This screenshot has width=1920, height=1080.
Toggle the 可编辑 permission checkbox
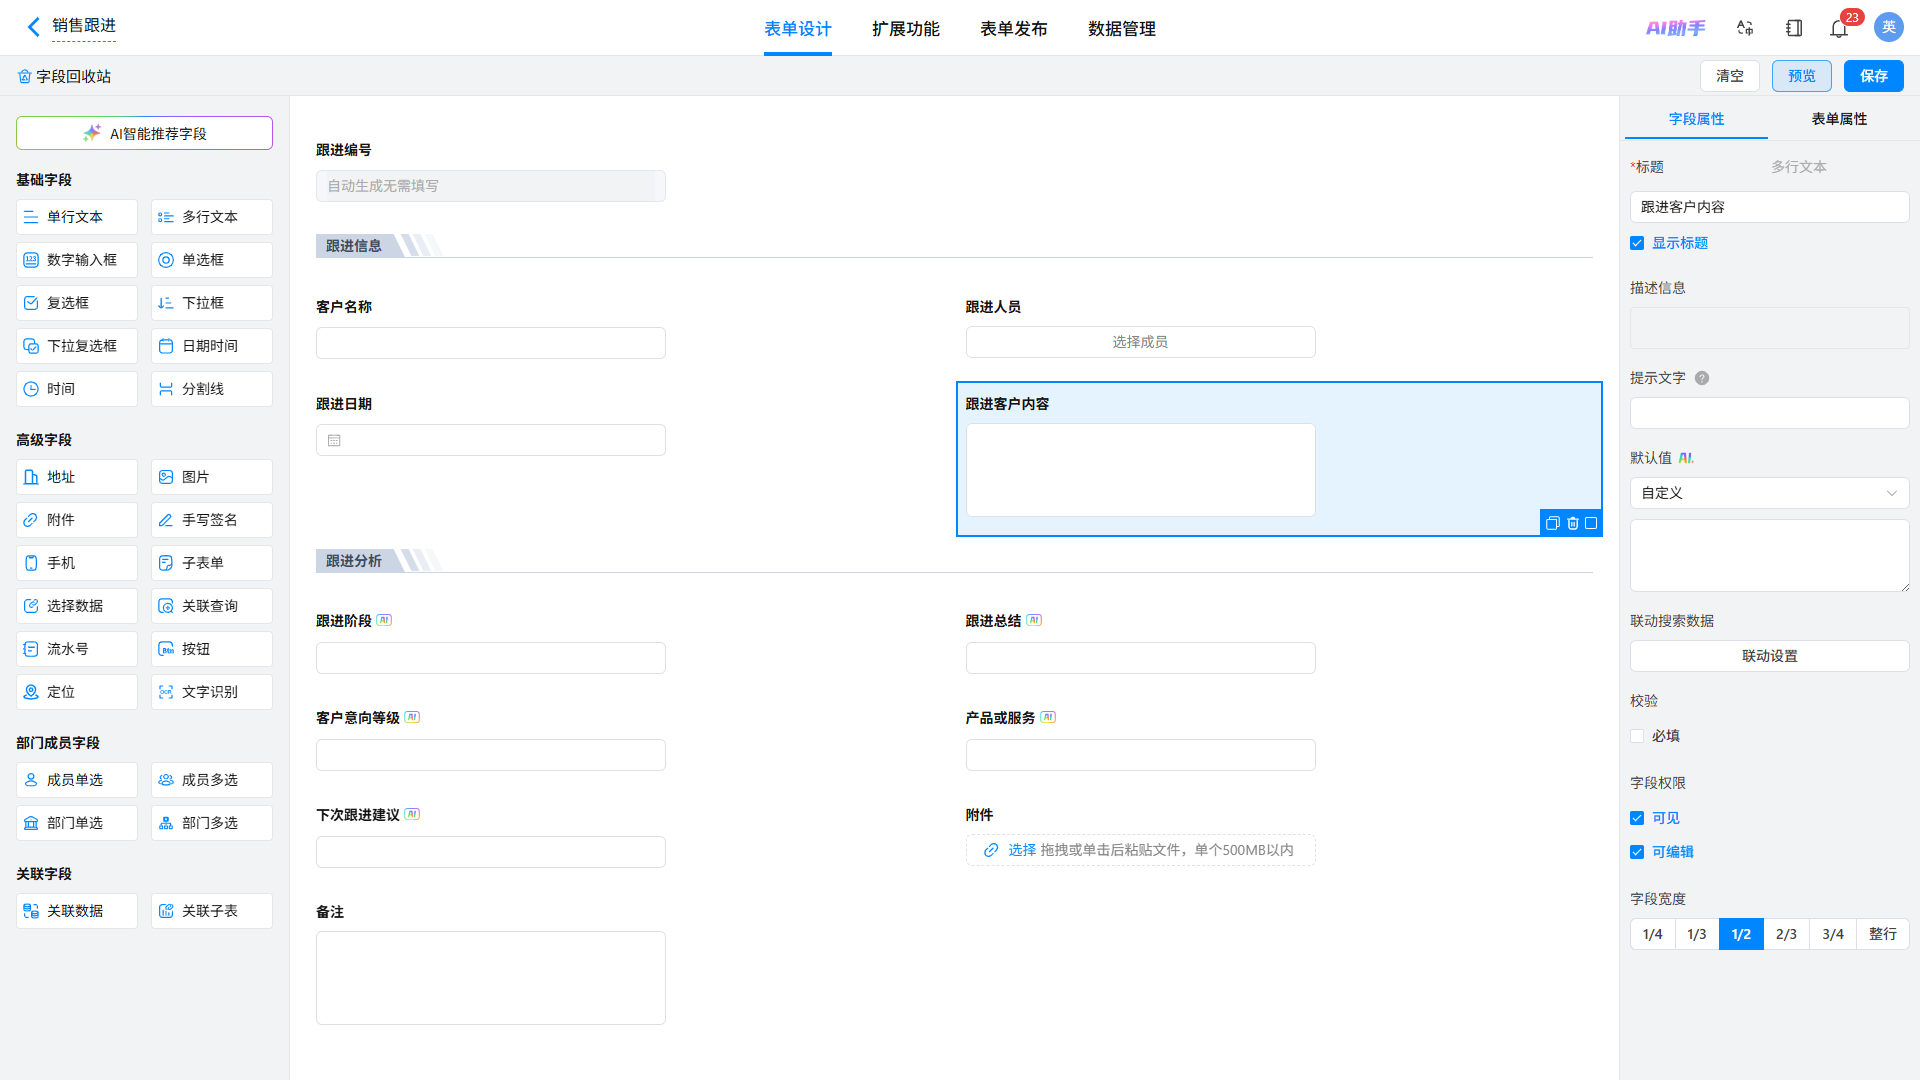[x=1637, y=852]
